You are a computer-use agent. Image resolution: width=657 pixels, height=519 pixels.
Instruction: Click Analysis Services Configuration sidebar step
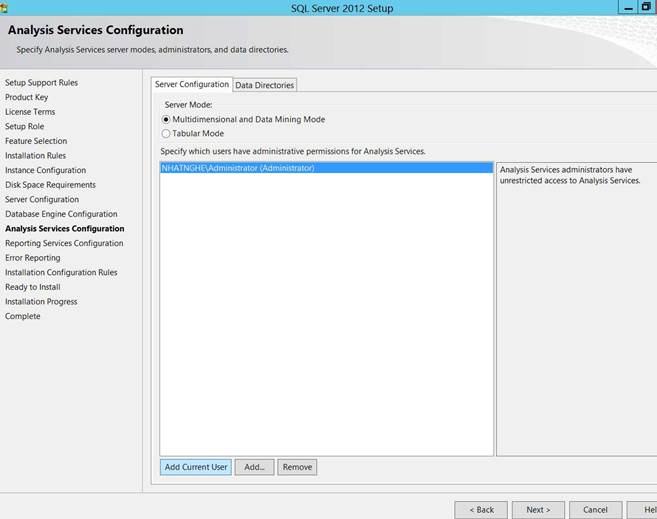[x=65, y=229]
